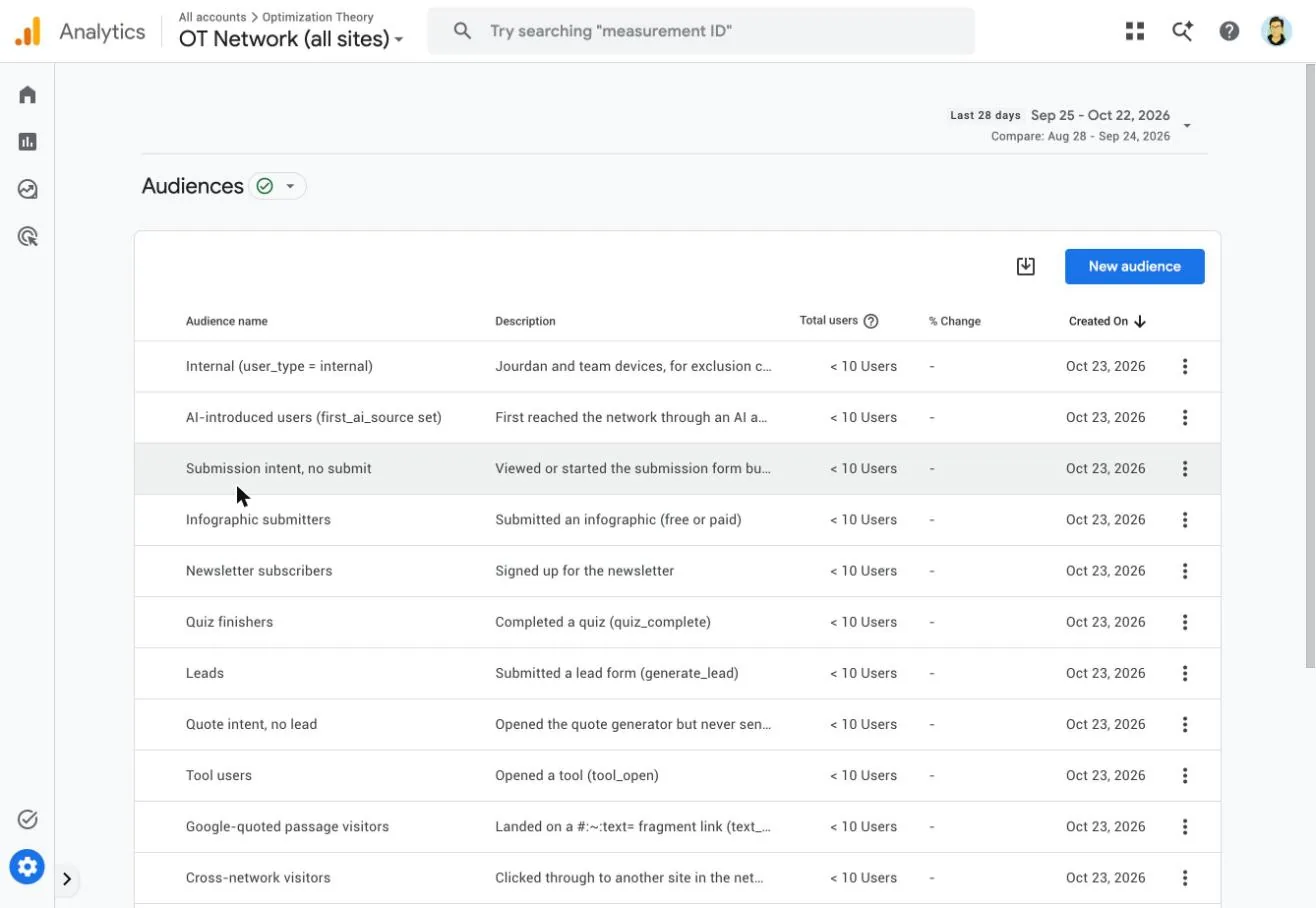
Task: Open the Home icon in sidebar
Action: [27, 95]
